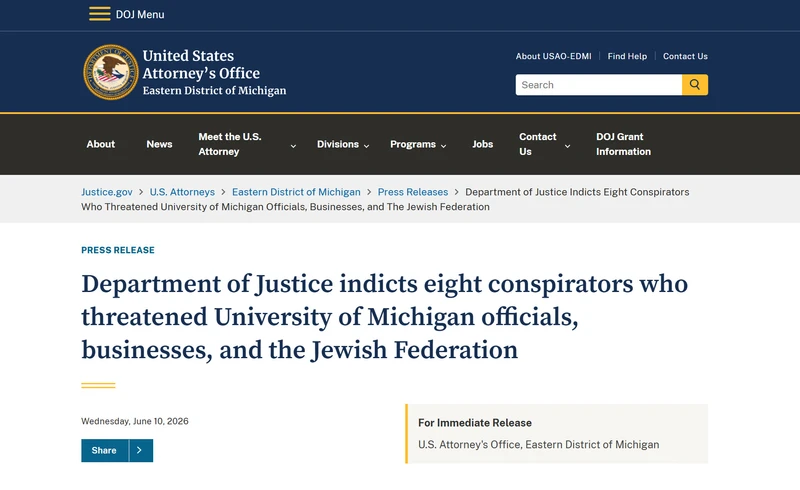Open DOJ Grant Information menu item
The height and width of the screenshot is (490, 800).
(x=623, y=144)
